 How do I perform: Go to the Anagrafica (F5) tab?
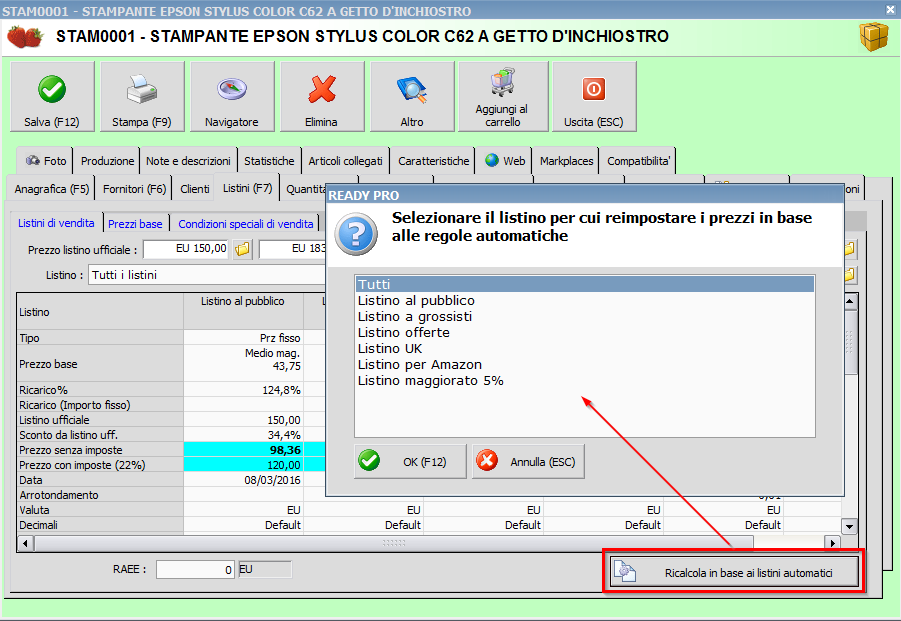[51, 189]
